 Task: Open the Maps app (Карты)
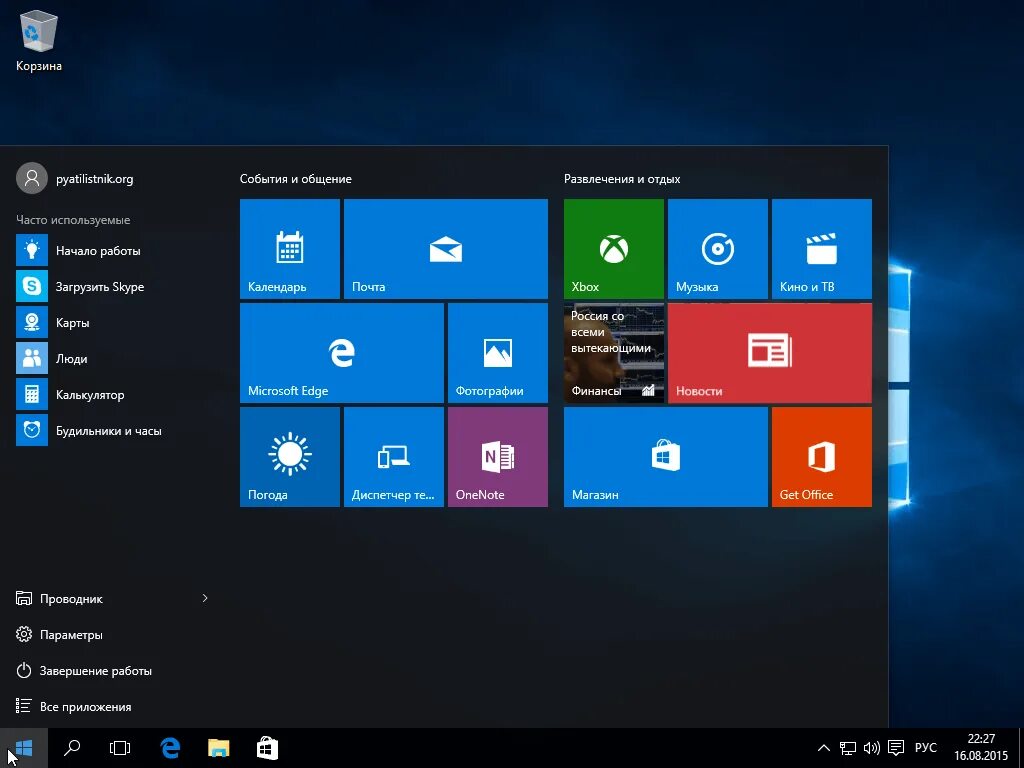coord(112,323)
